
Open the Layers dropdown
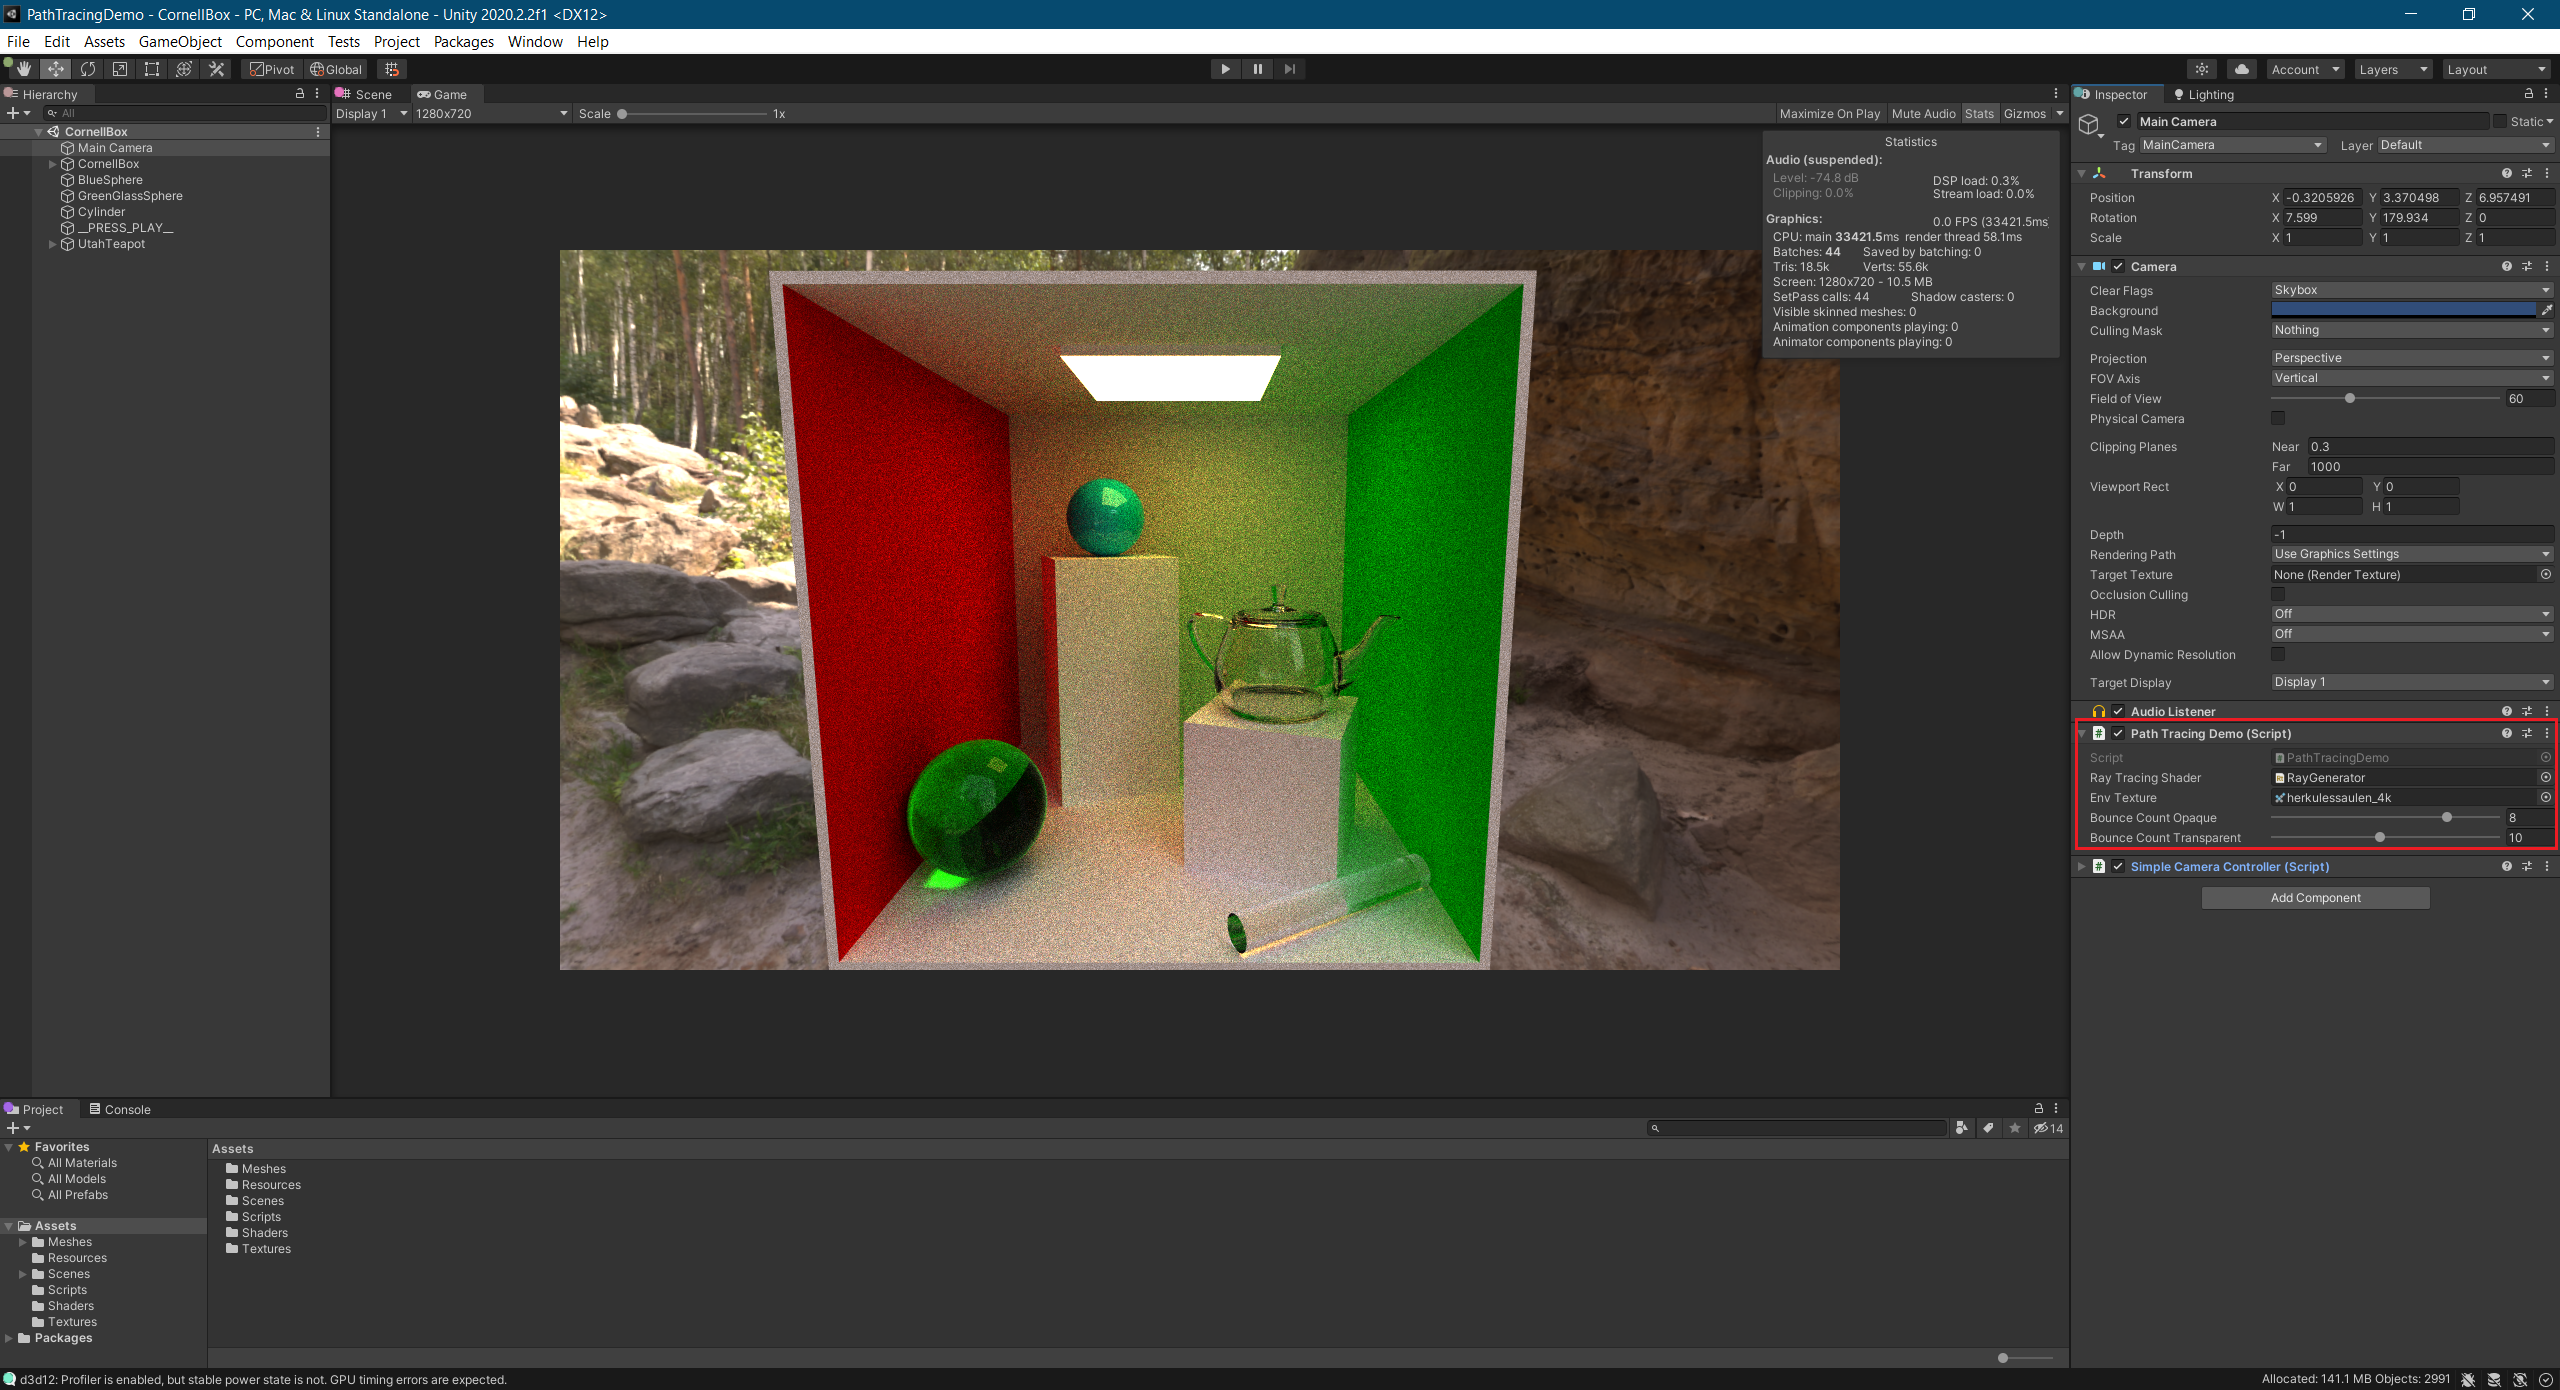2392,69
